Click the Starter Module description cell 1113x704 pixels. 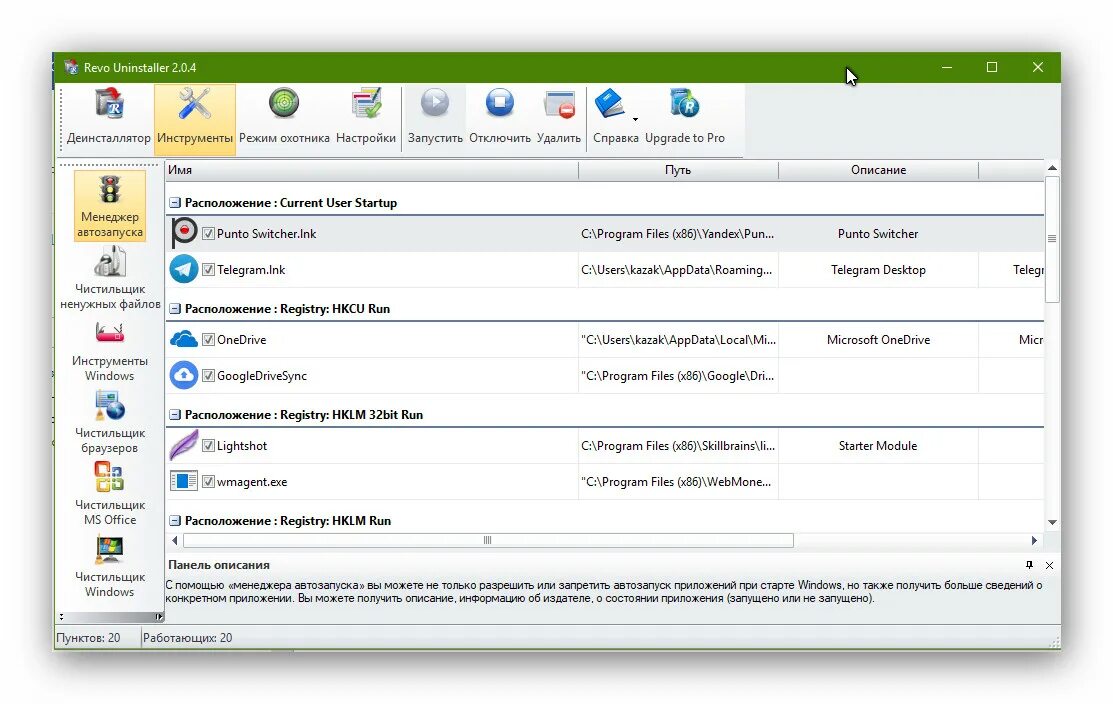pos(878,446)
